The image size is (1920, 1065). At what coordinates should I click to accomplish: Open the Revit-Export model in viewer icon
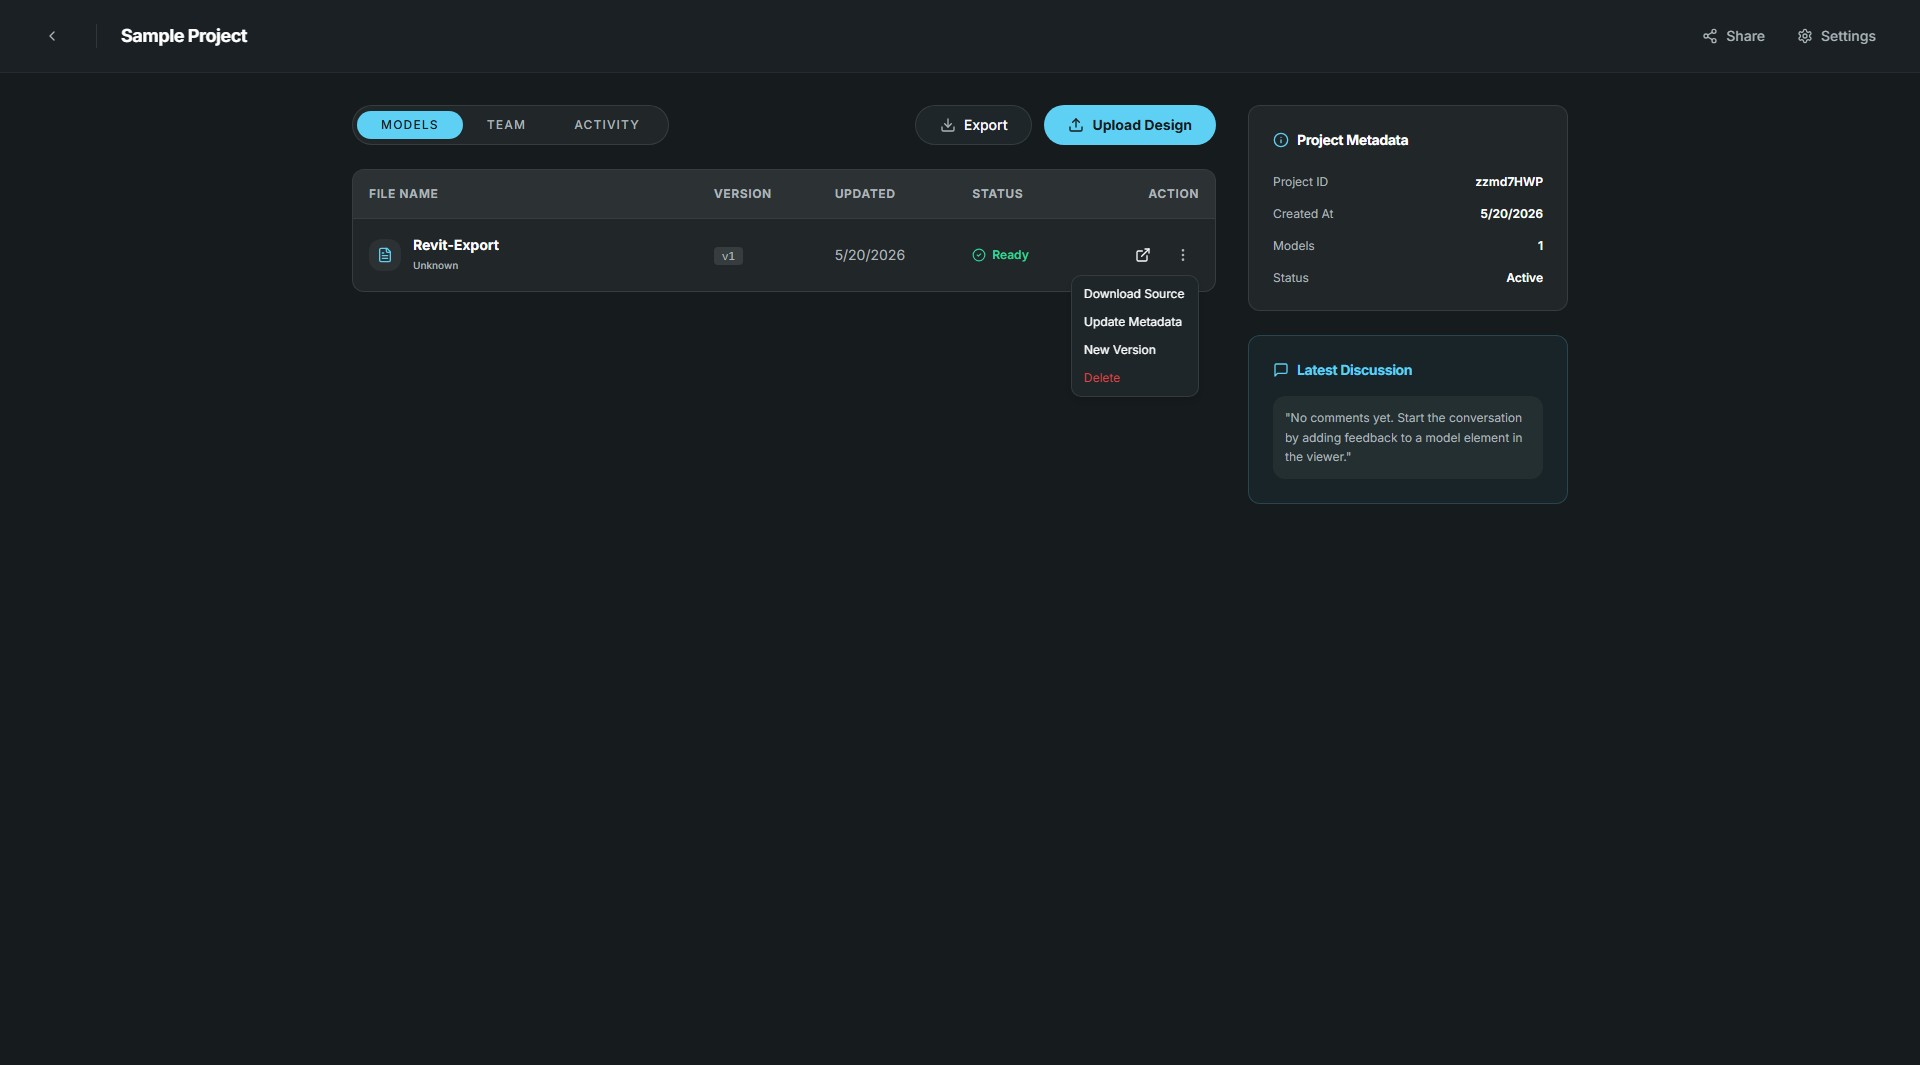(x=1142, y=255)
